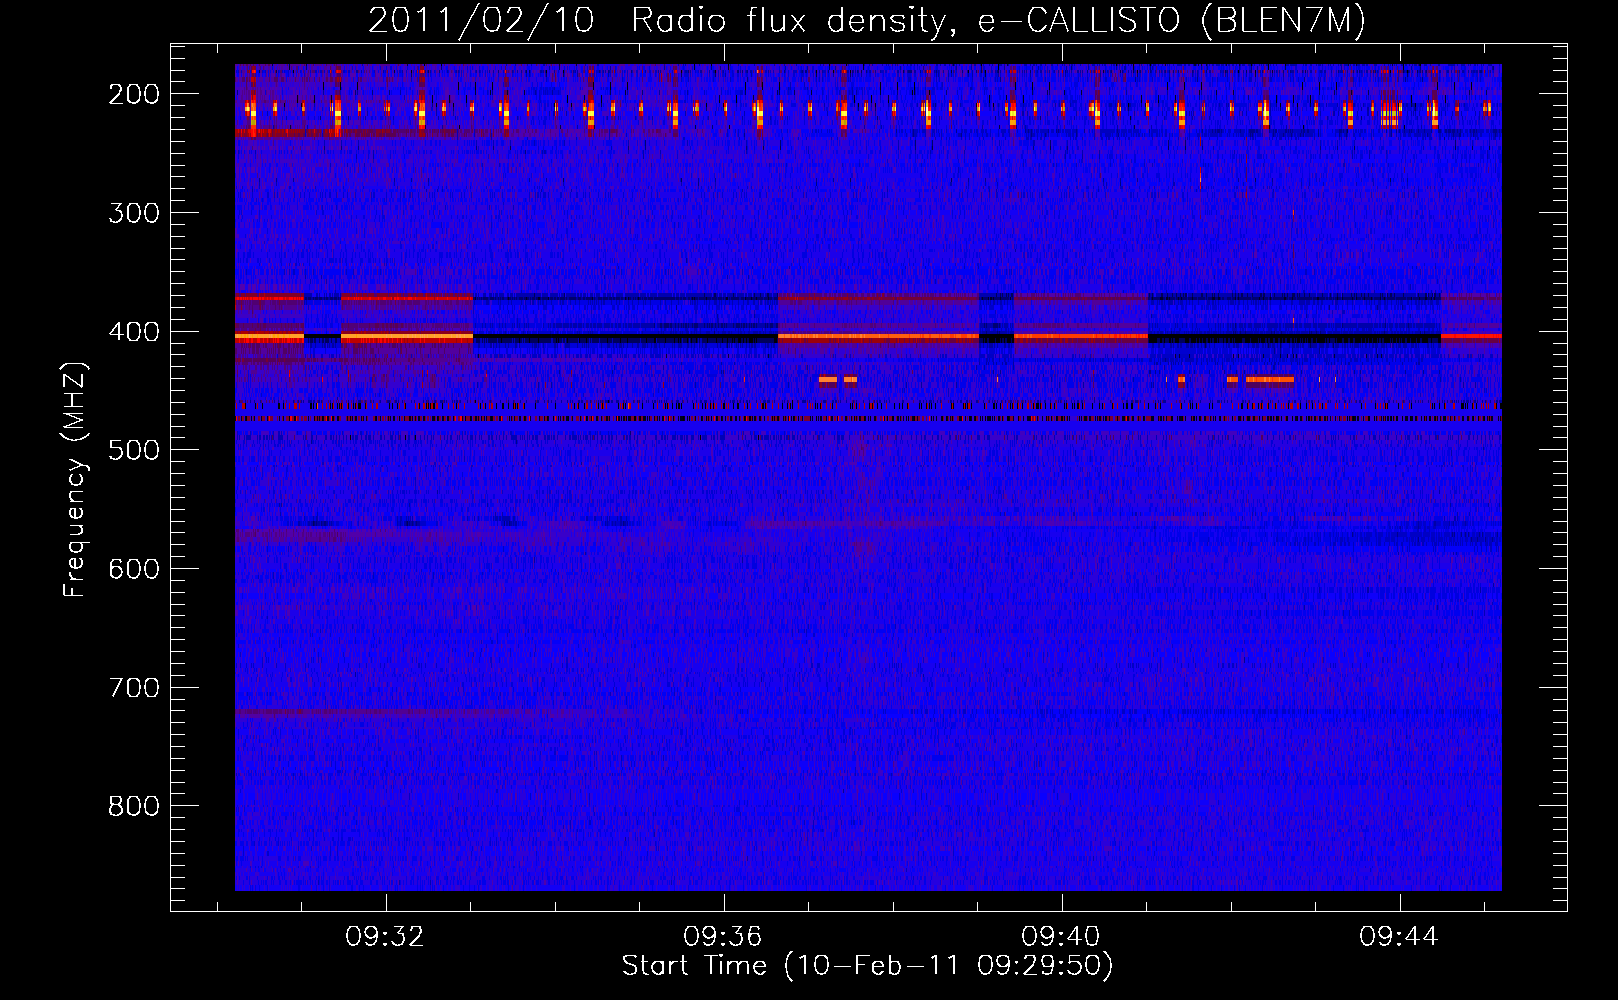Click the 600 frequency tick label
This screenshot has height=1000, width=1618.
(x=134, y=569)
